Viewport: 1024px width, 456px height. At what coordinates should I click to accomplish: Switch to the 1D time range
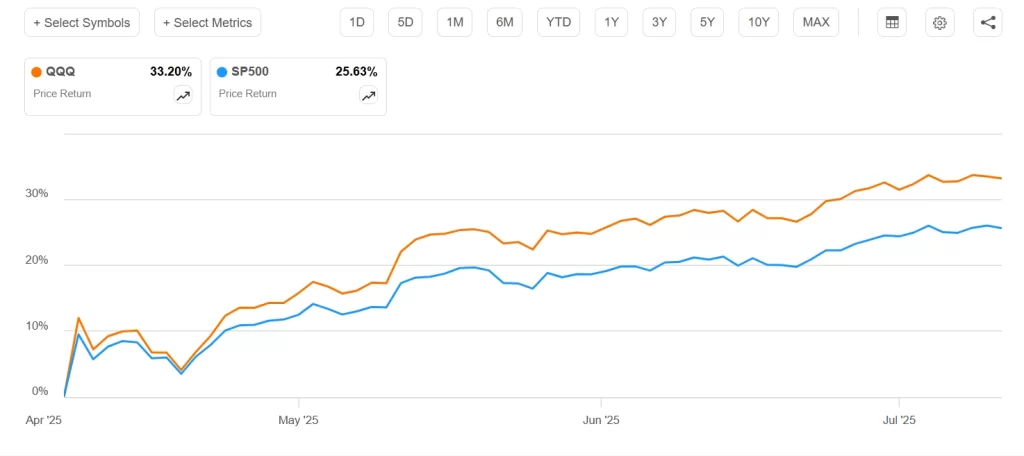coord(356,22)
